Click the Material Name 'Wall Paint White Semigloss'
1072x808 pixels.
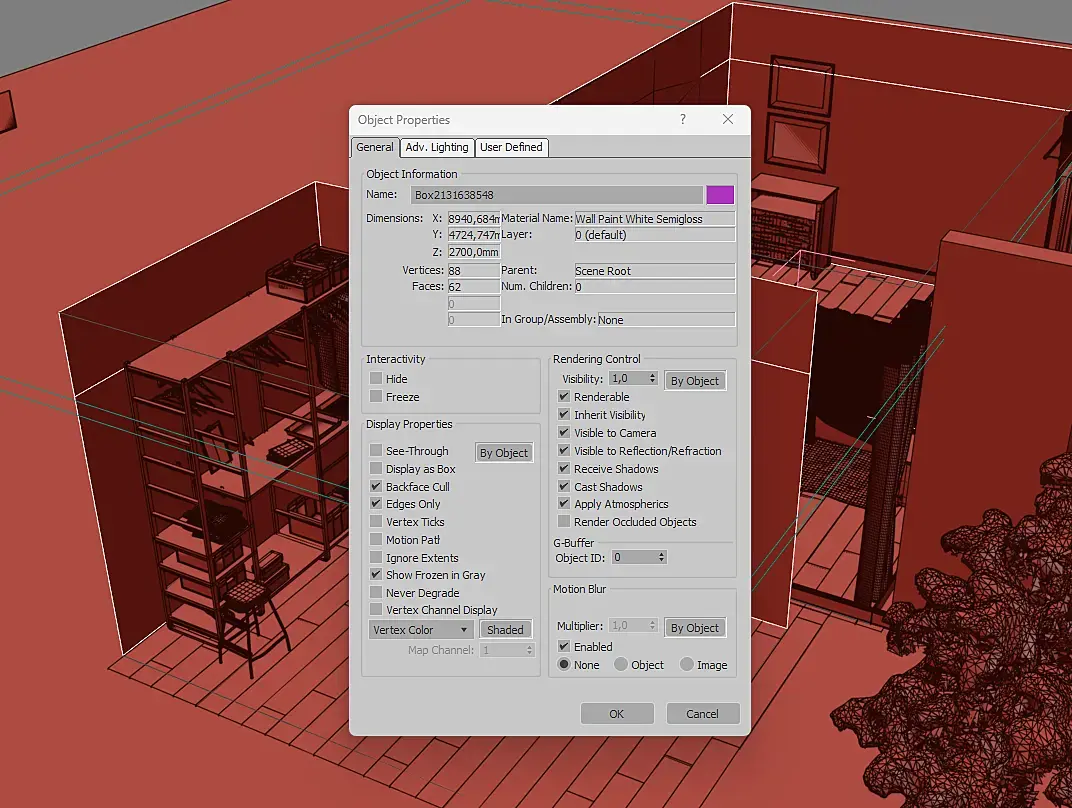click(654, 219)
